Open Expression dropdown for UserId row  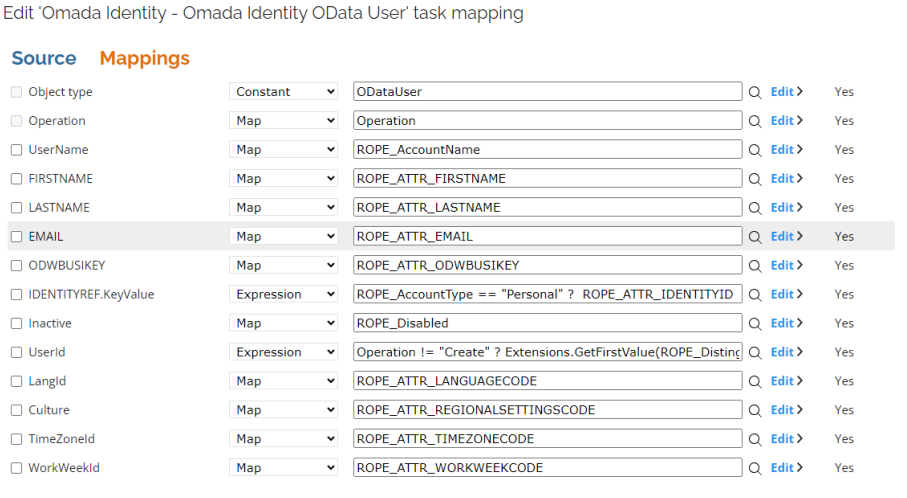point(283,352)
